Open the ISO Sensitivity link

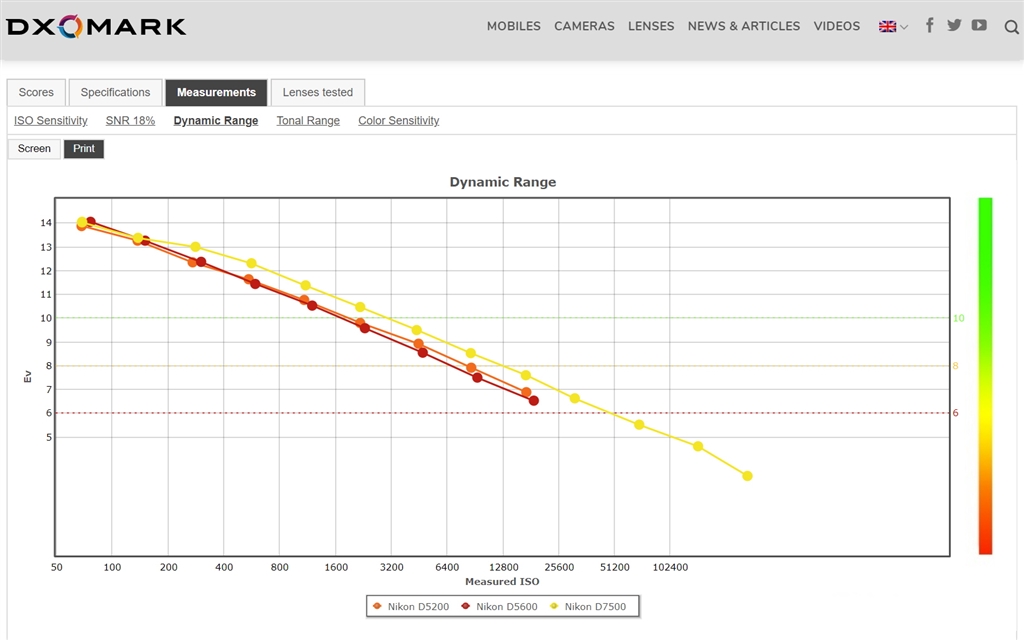[x=50, y=121]
